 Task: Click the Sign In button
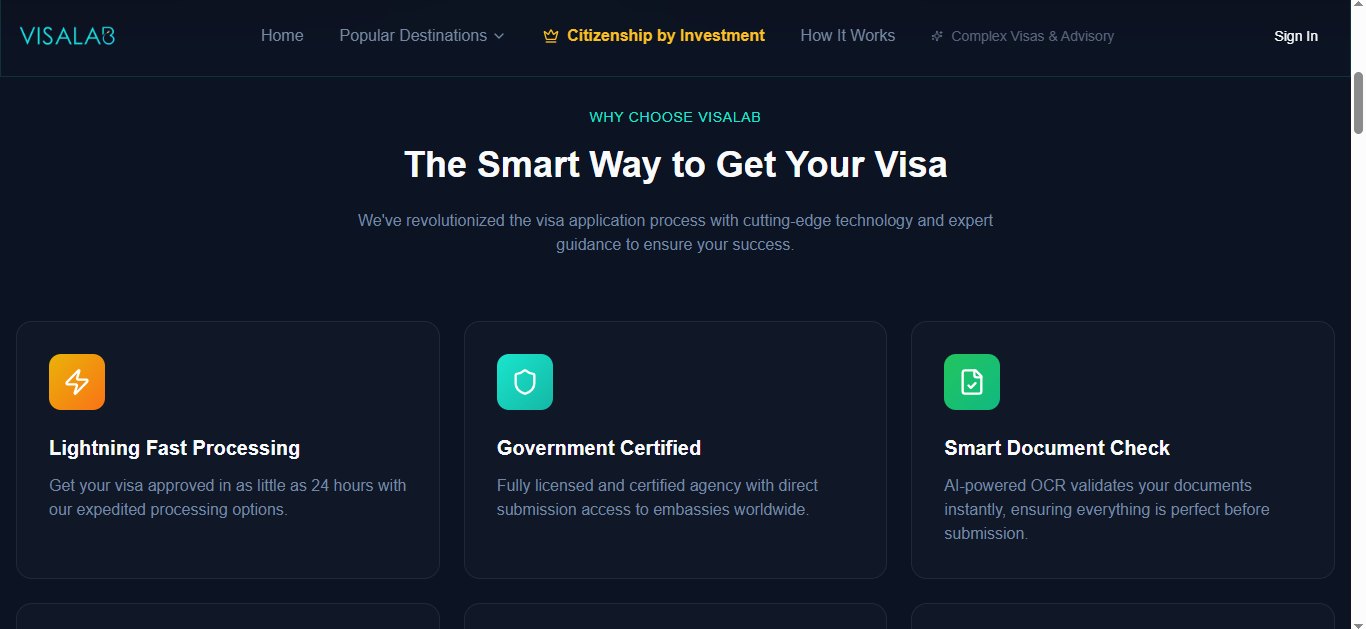coord(1296,36)
